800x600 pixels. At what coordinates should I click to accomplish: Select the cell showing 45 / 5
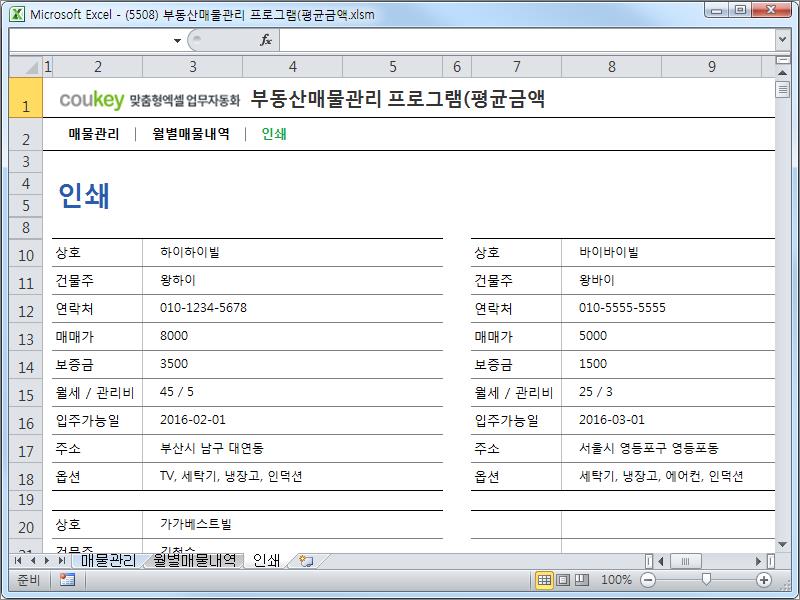pos(292,392)
